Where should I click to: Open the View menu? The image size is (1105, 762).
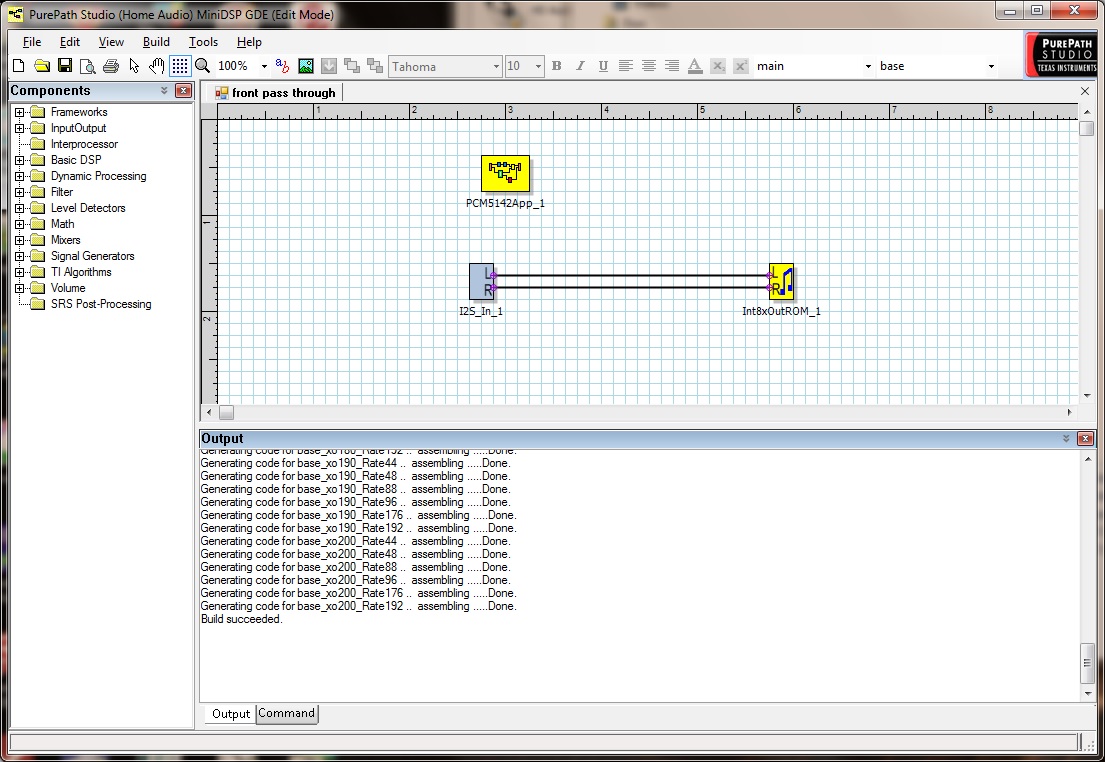[x=111, y=42]
